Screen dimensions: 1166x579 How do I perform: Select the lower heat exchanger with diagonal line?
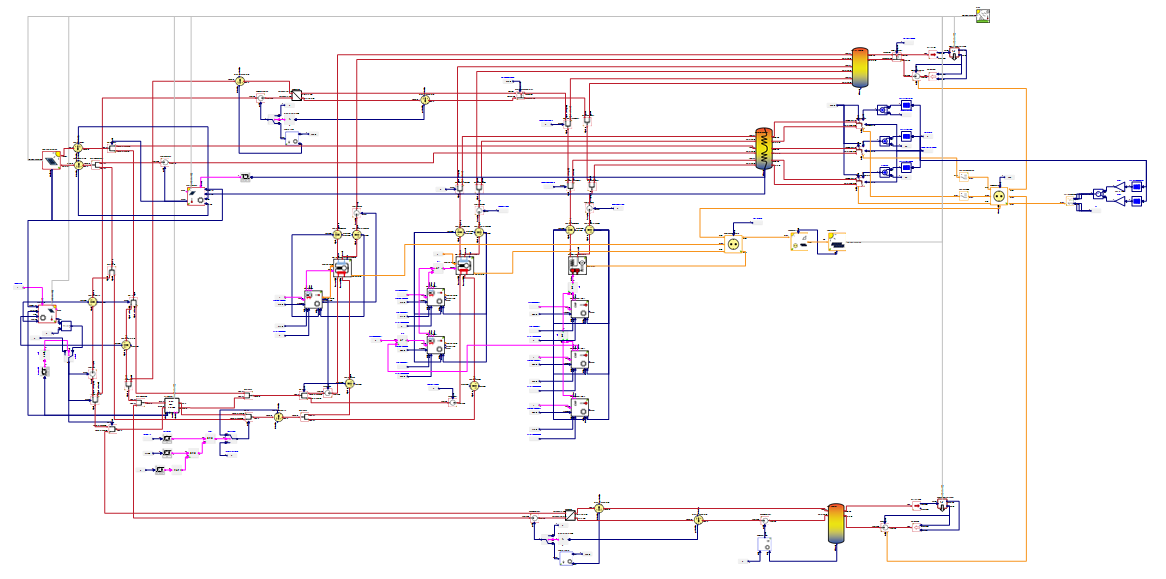(570, 514)
